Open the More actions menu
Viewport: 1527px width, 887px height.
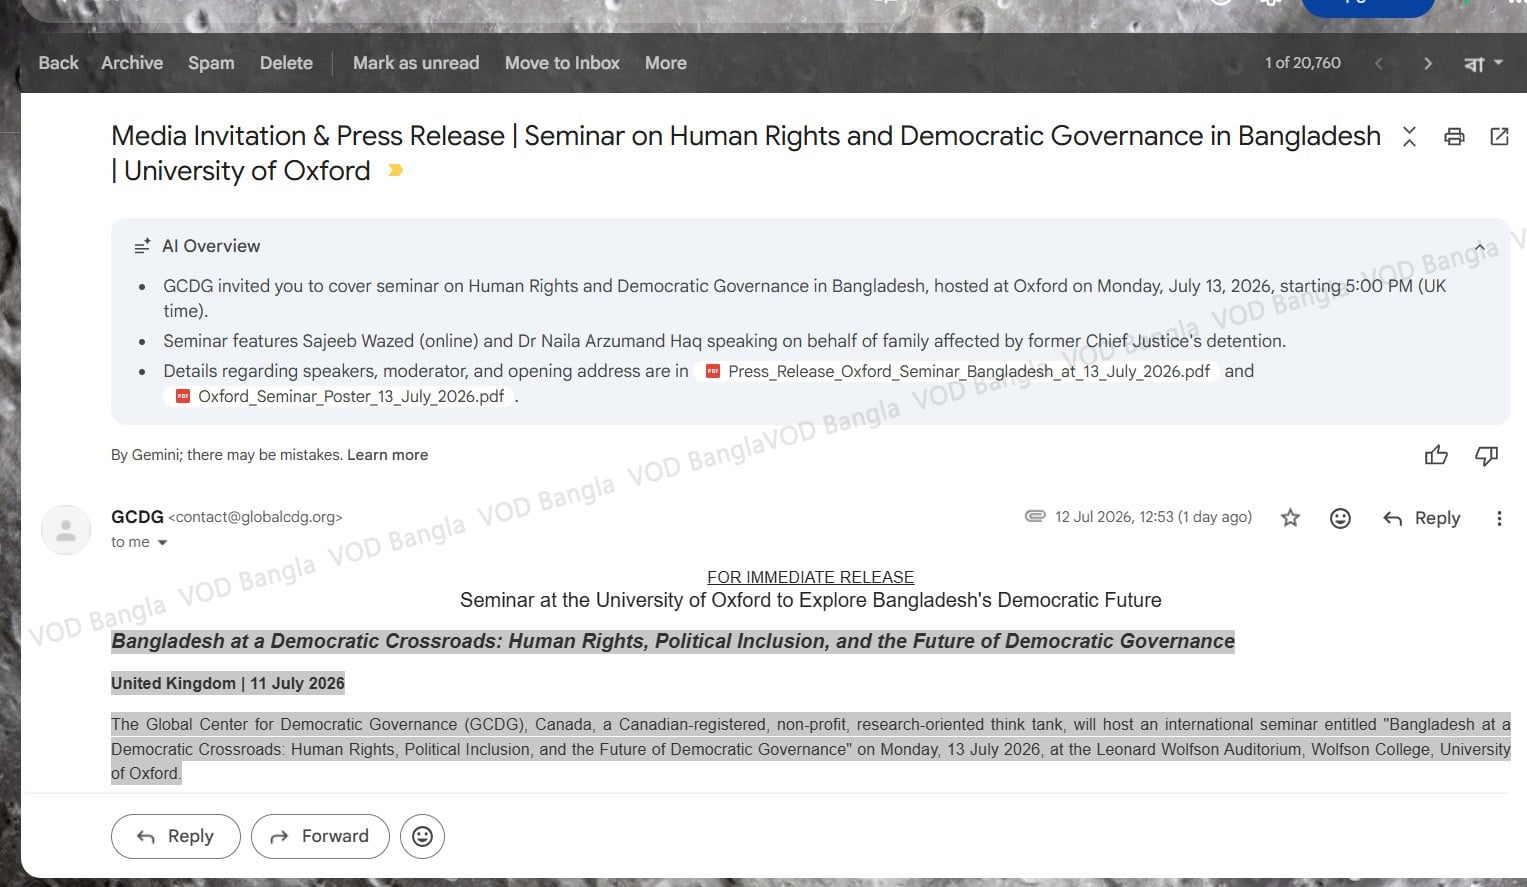pos(665,63)
